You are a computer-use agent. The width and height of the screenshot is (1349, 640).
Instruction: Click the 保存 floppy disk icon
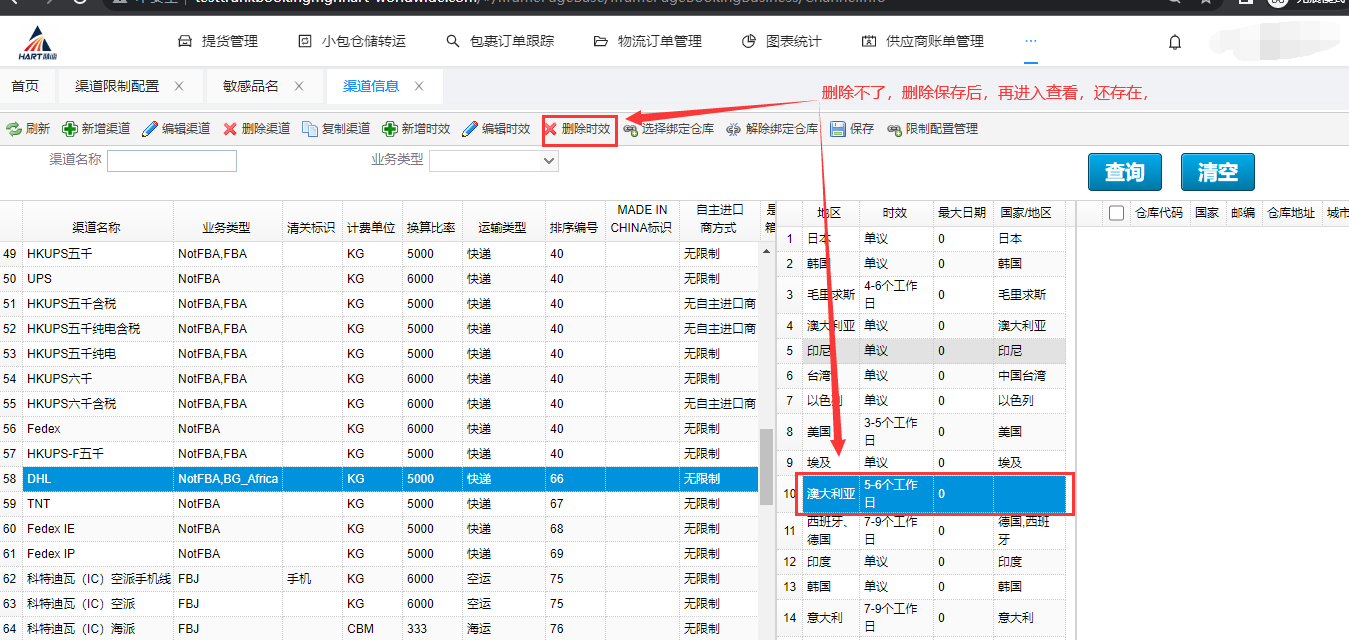[x=838, y=129]
